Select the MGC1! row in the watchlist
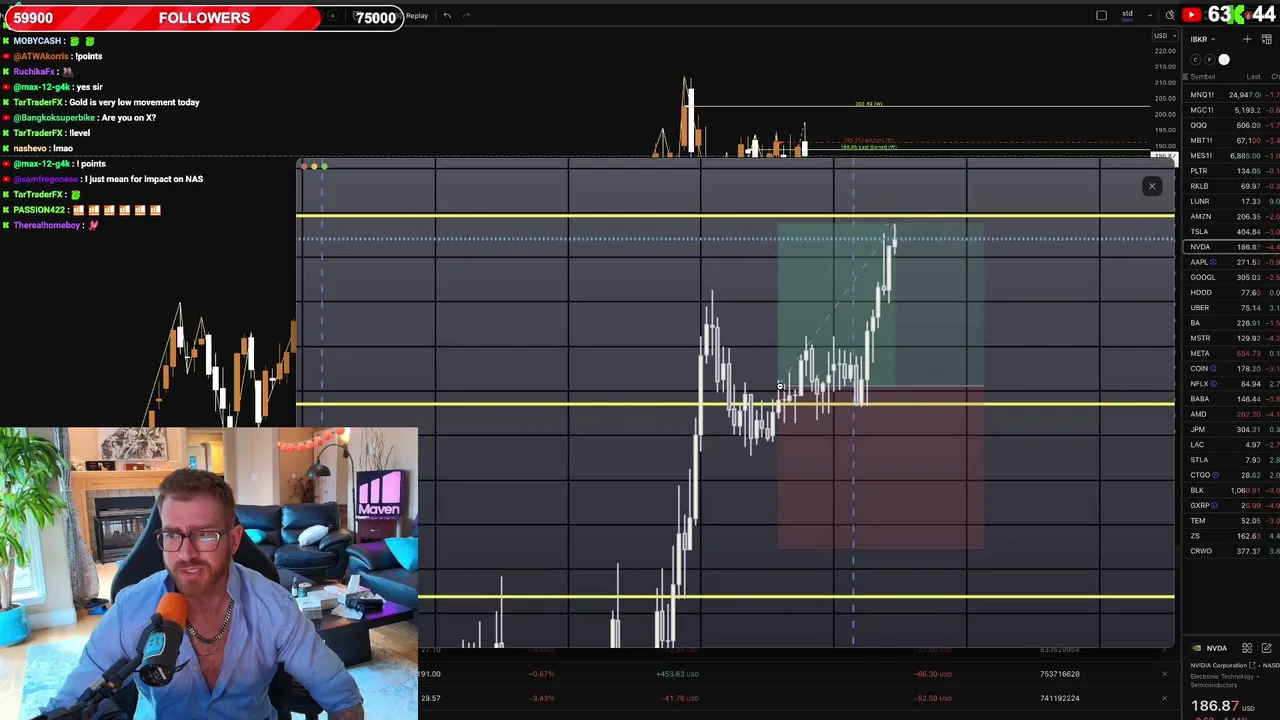 pyautogui.click(x=1232, y=110)
